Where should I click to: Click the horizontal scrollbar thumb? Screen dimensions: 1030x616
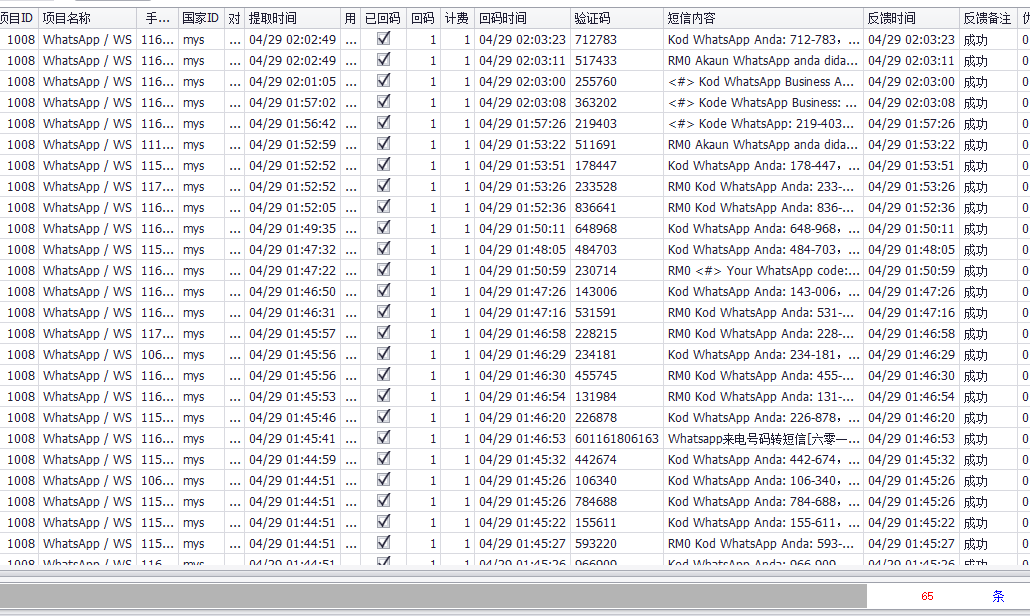point(433,596)
